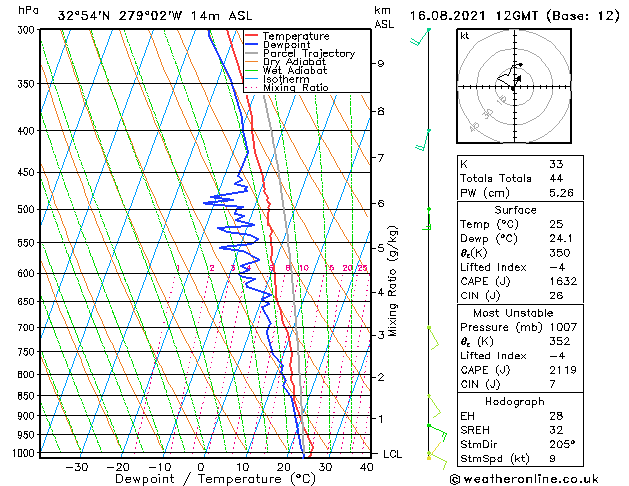
Task: Click the 950 hPa pressure axis label
Action: point(28,435)
